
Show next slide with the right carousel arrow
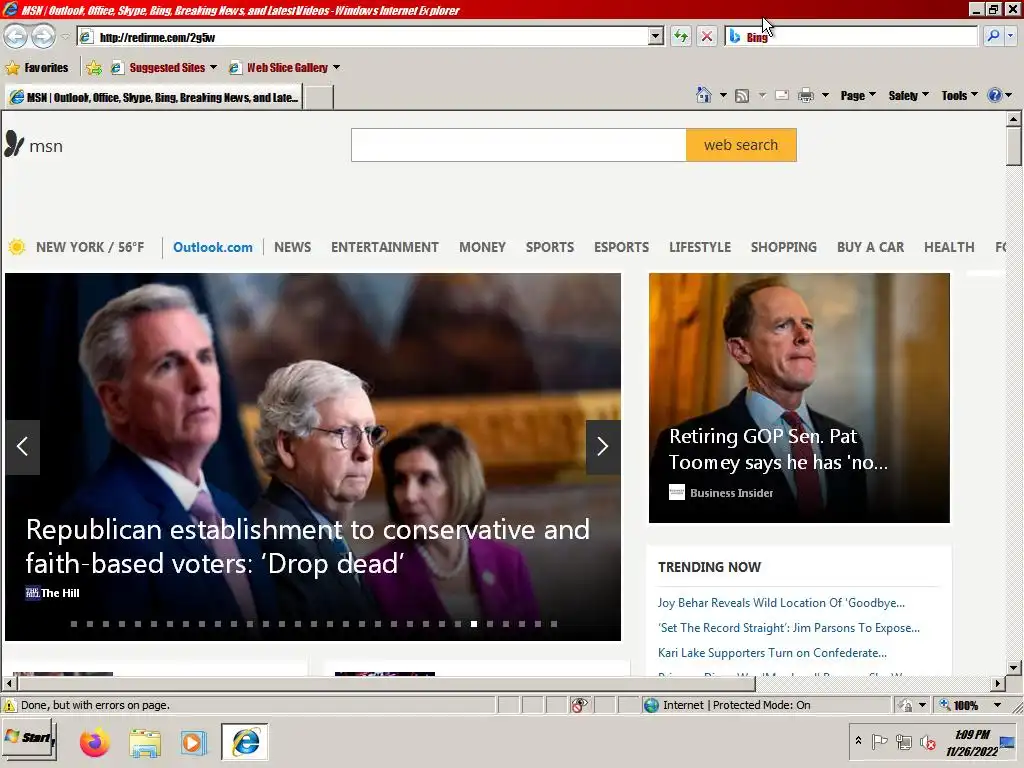pos(603,447)
